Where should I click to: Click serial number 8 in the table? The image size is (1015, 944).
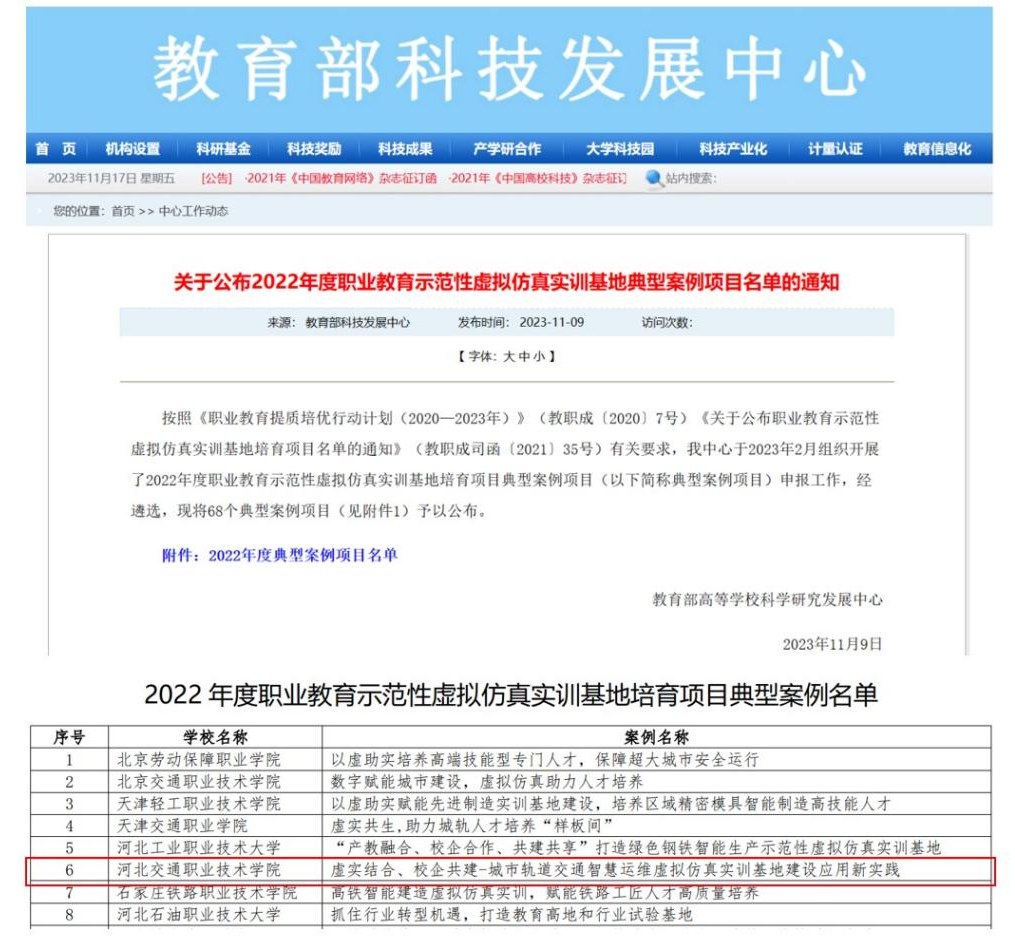(x=69, y=915)
